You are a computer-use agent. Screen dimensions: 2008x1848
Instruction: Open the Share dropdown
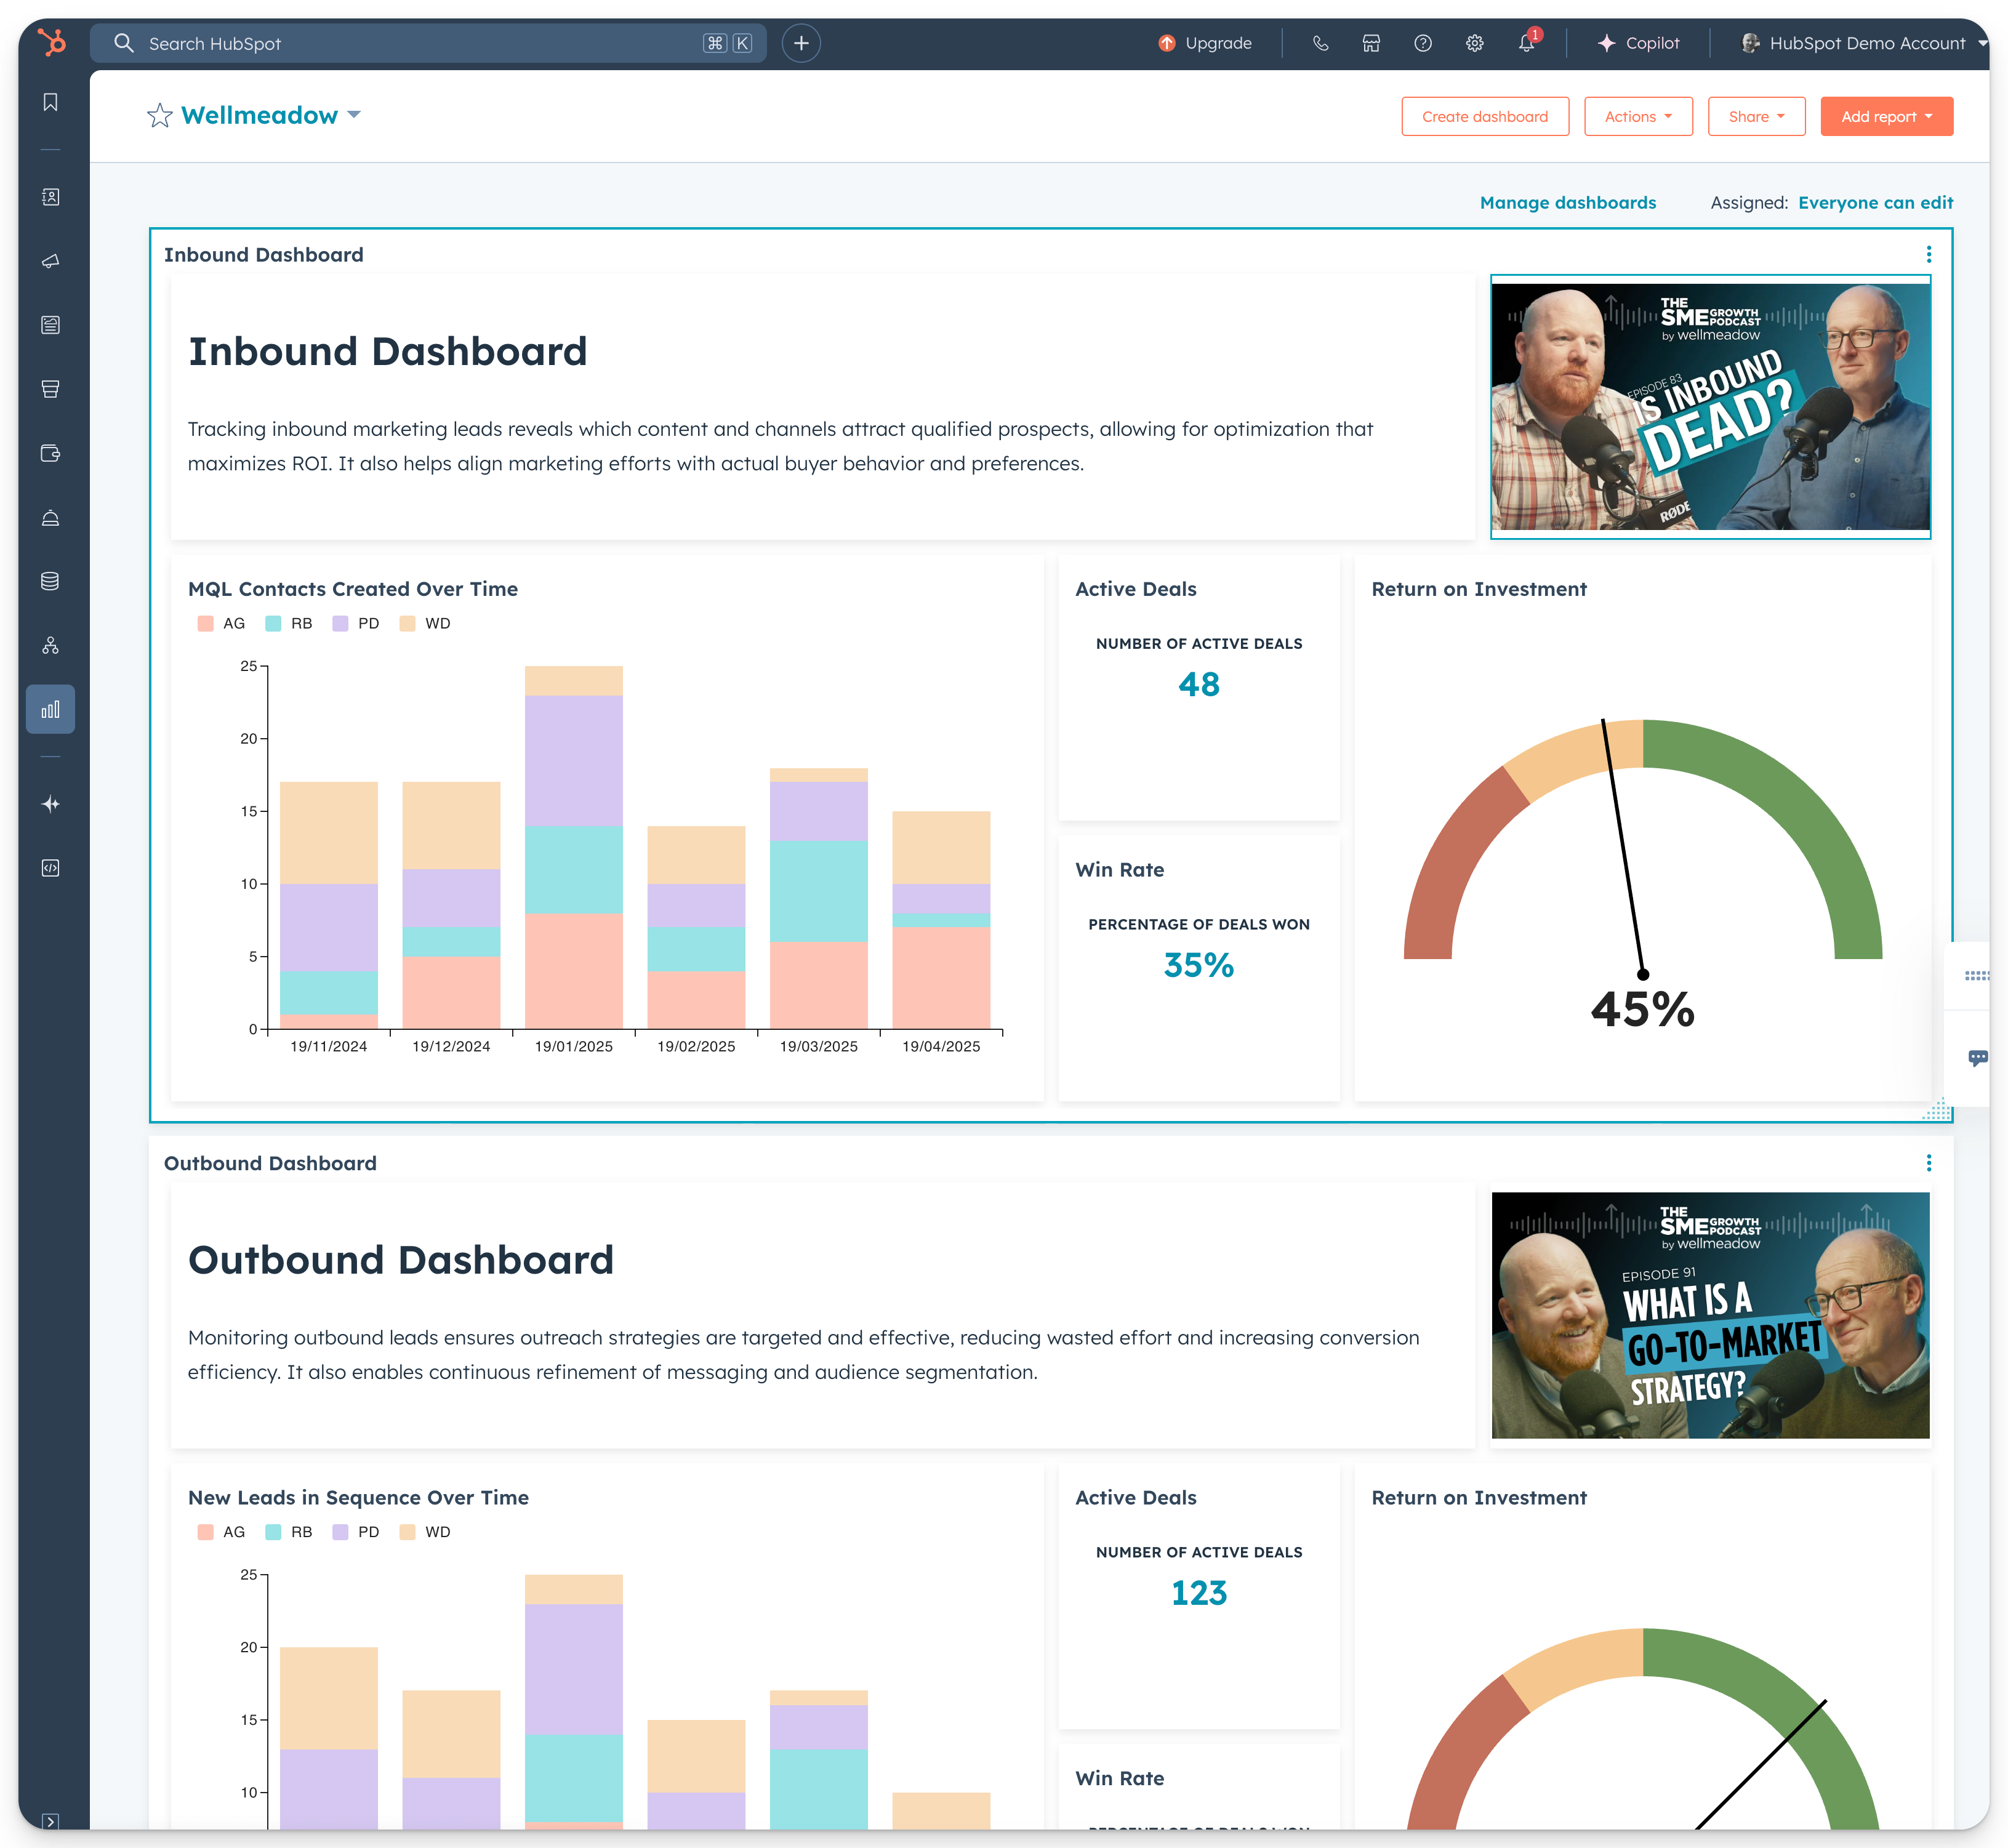(1756, 117)
